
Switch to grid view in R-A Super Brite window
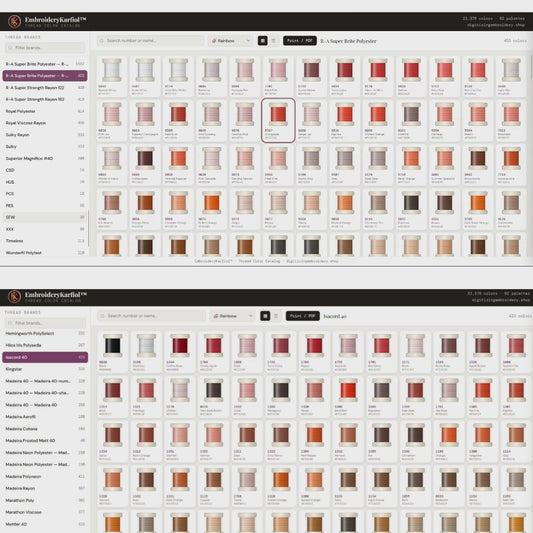(x=262, y=41)
